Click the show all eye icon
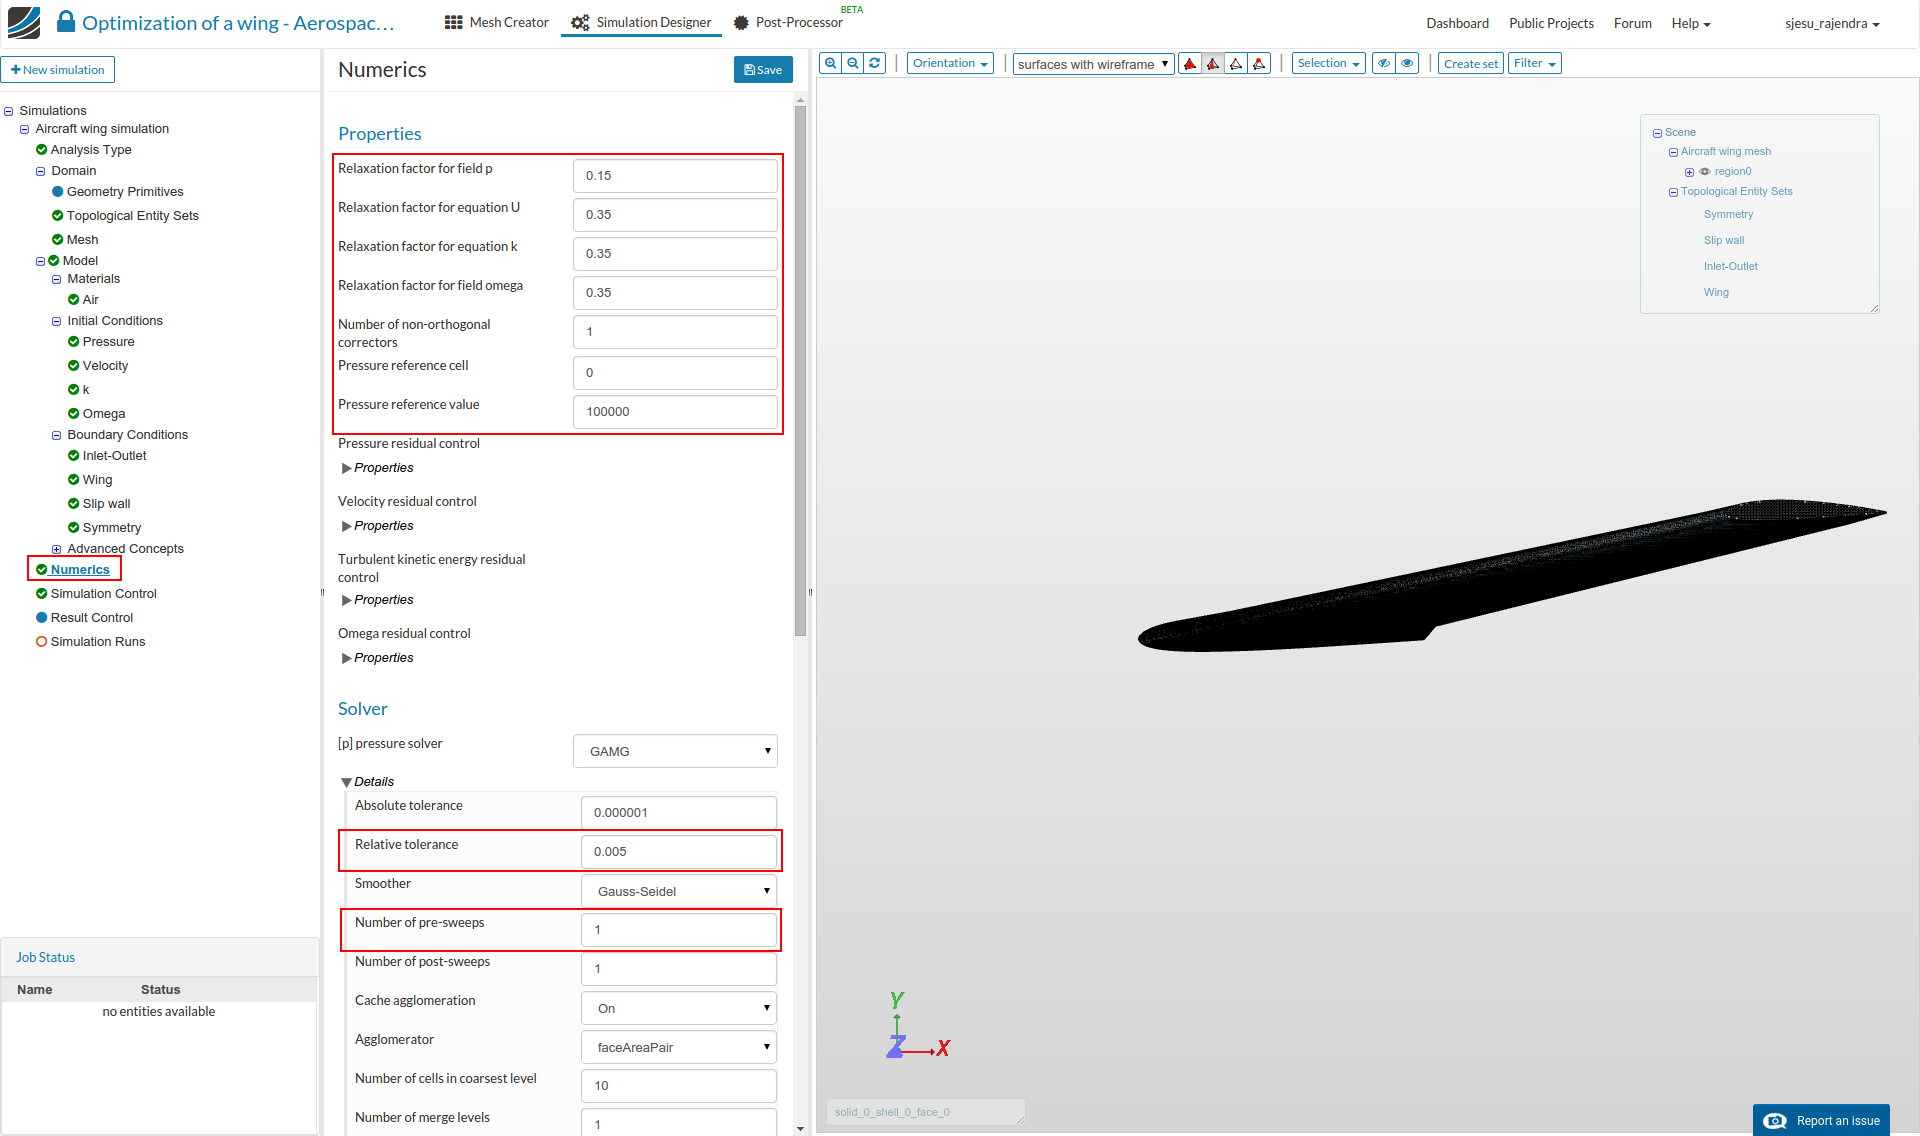The width and height of the screenshot is (1920, 1136). (1407, 63)
